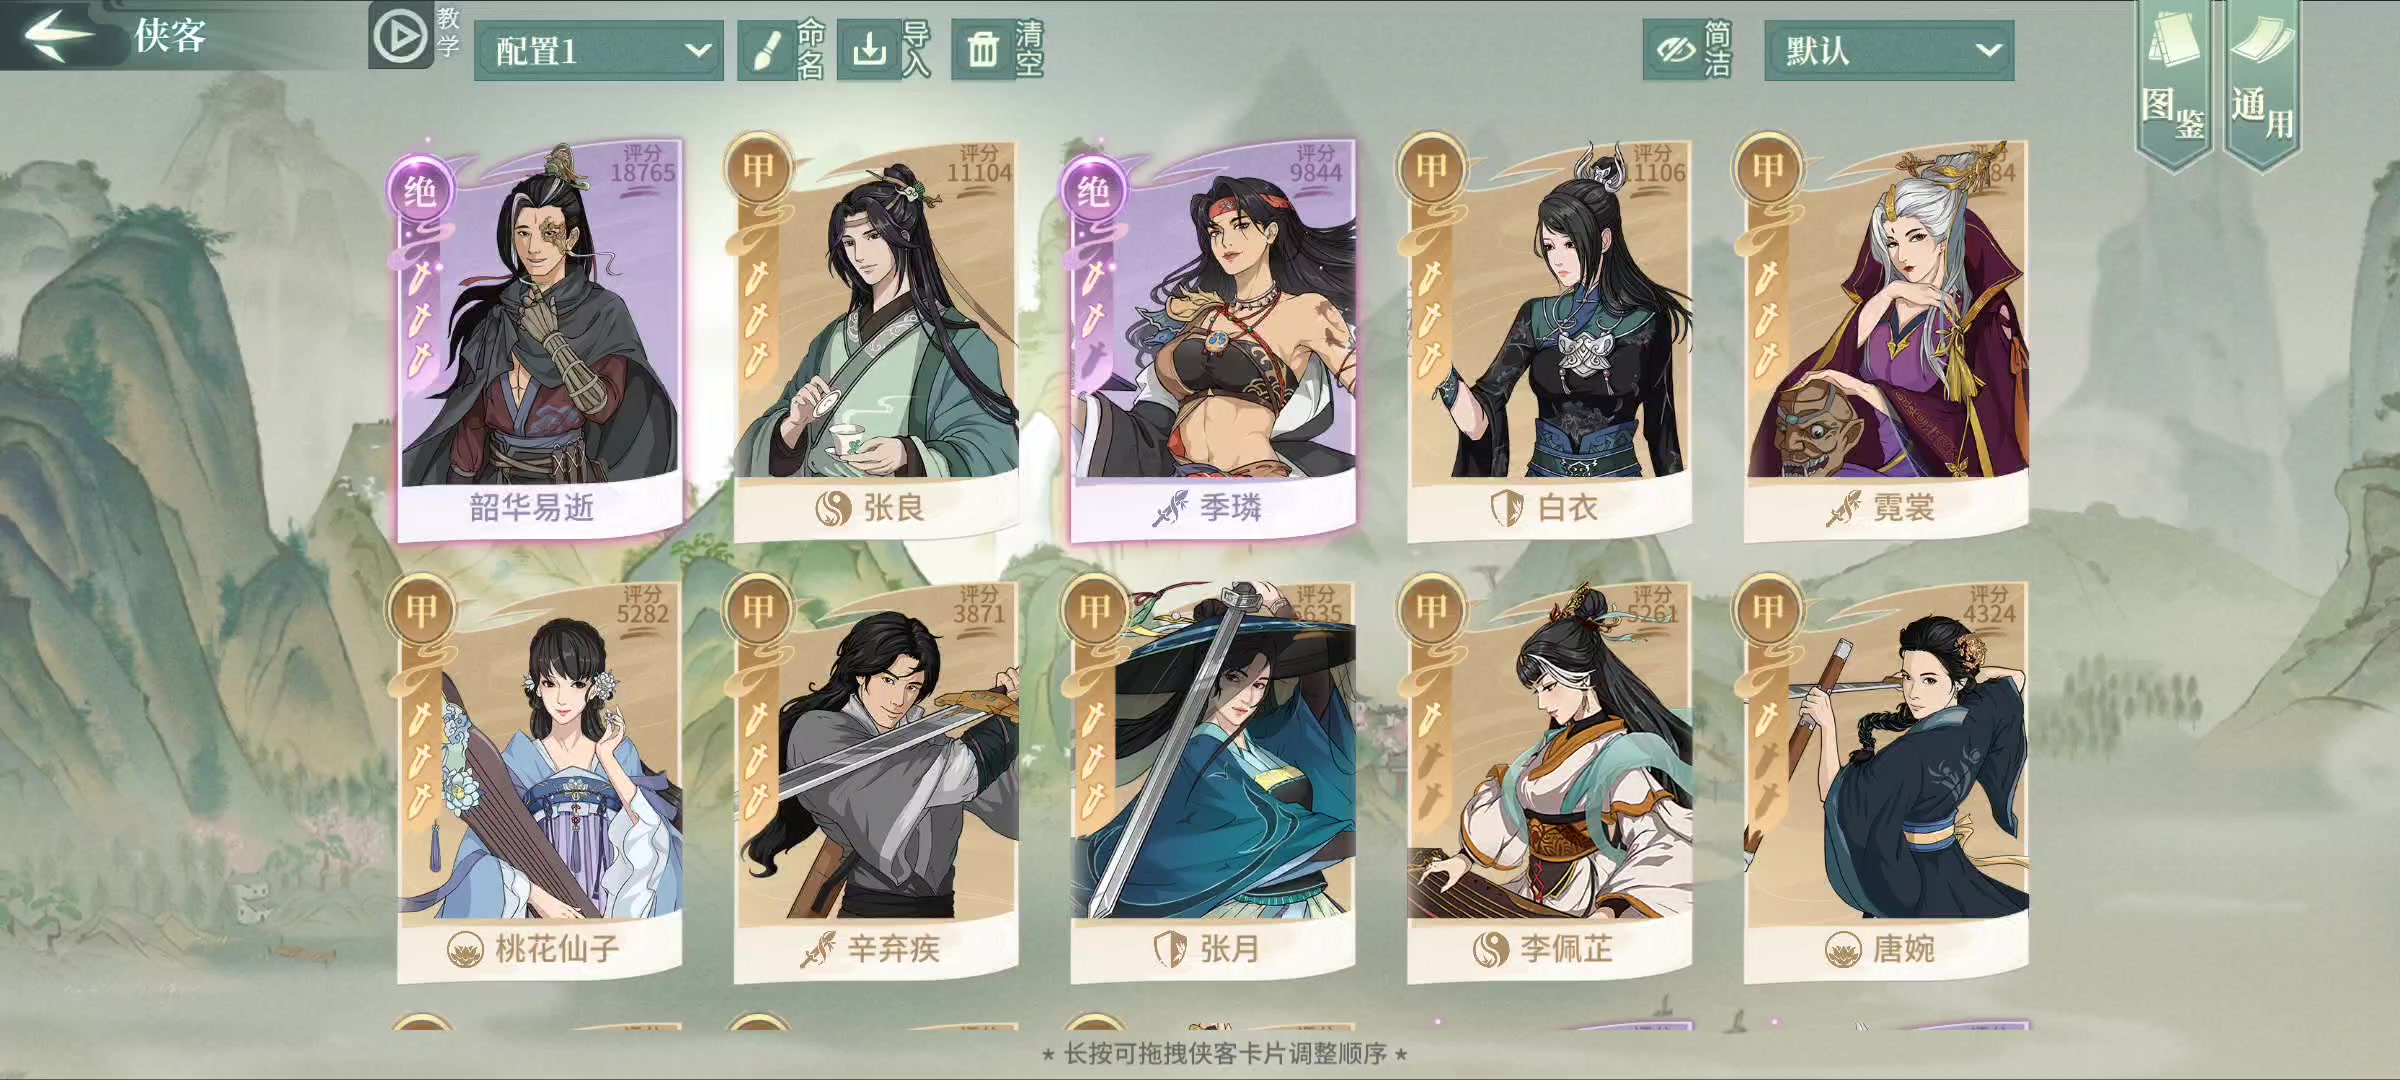Expand the 配置1 configuration dropdown

[598, 50]
